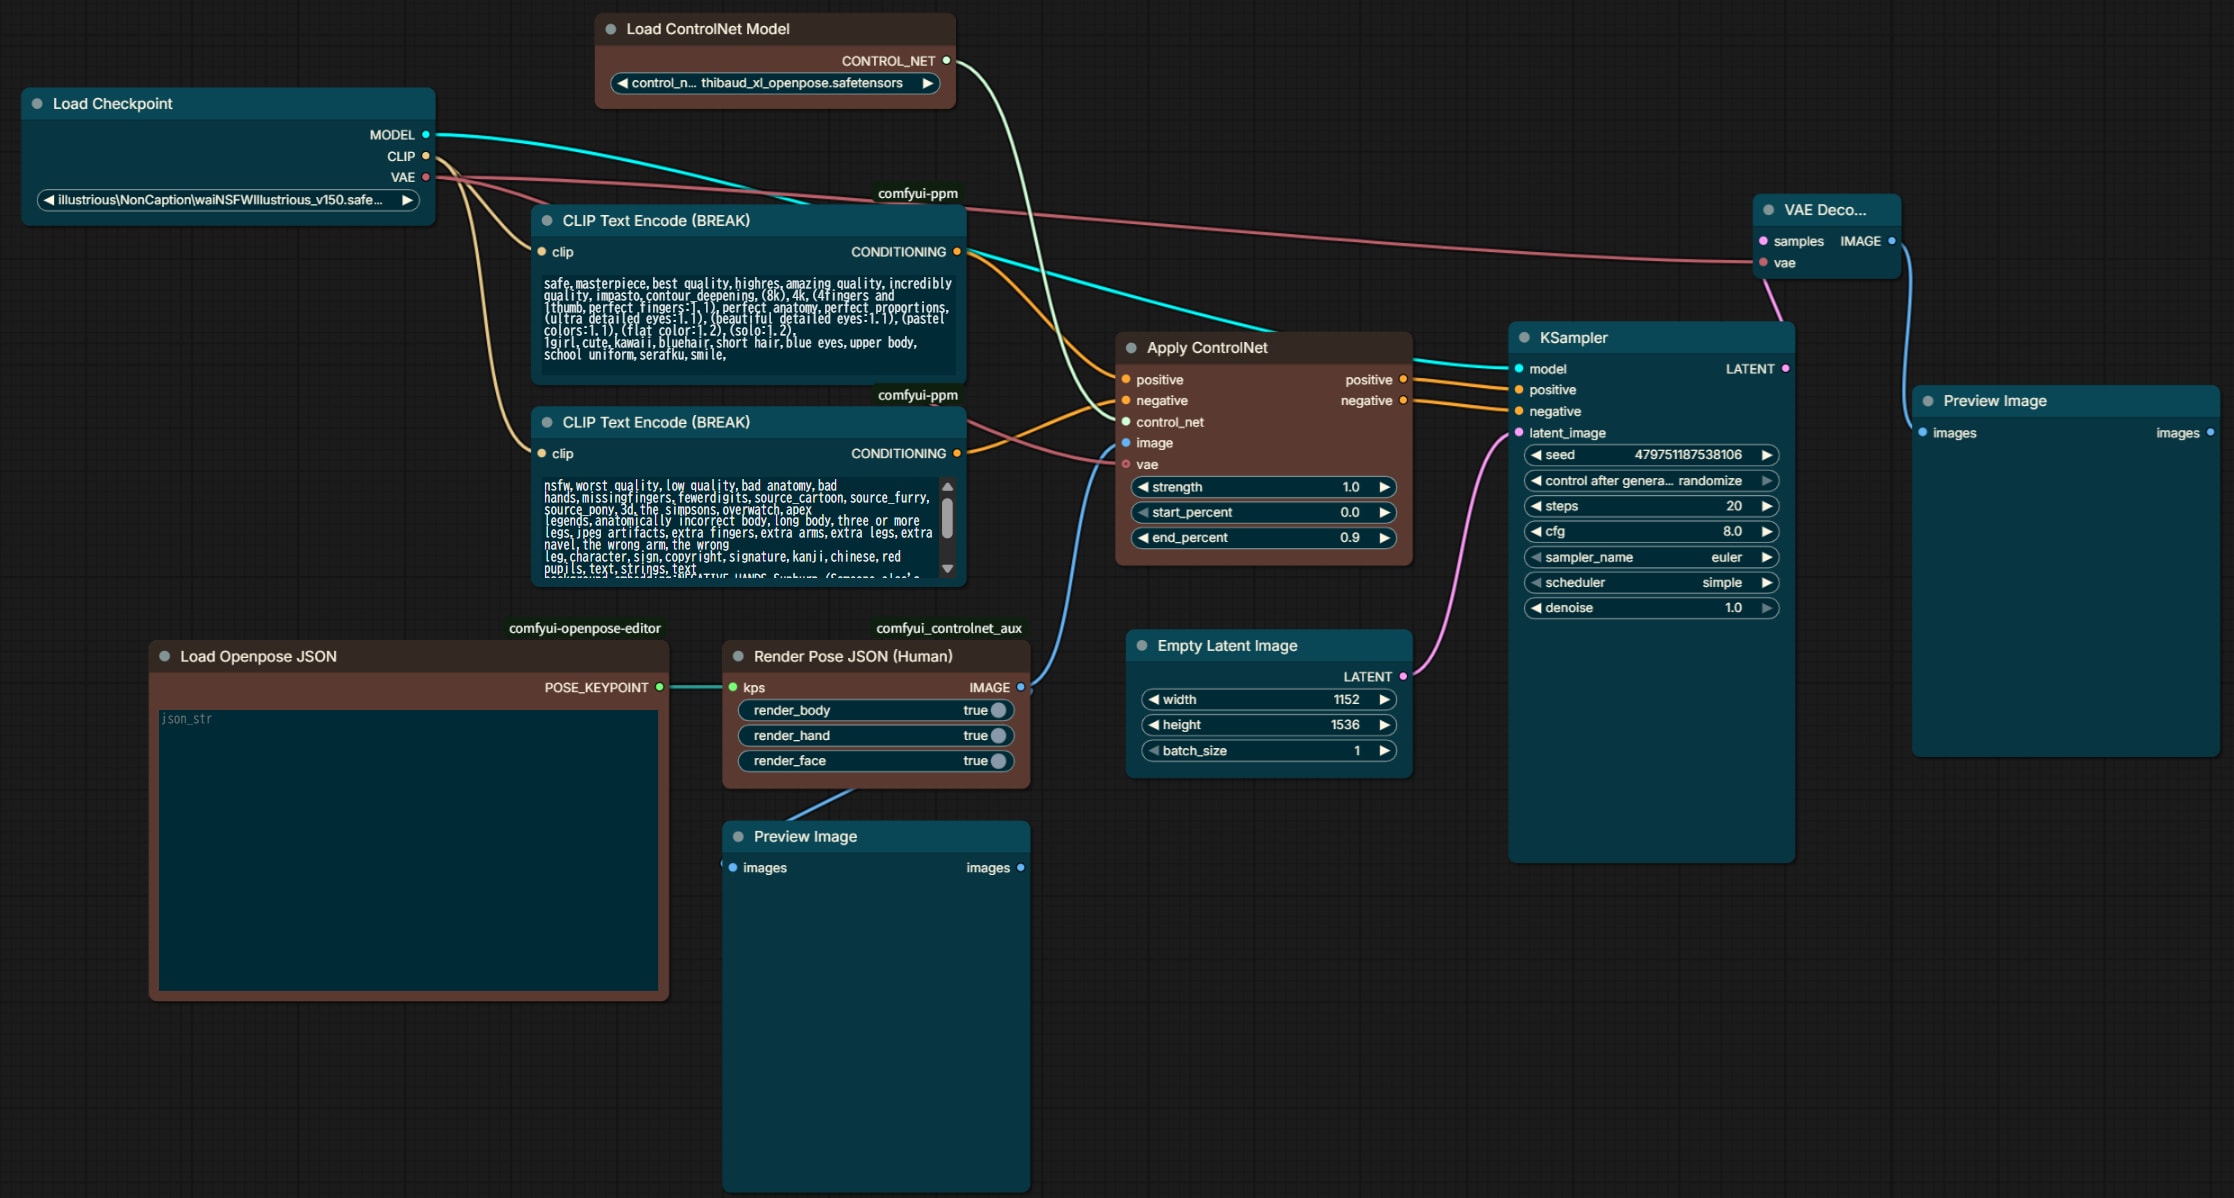Open the ControlNet model name selector
This screenshot has width=2234, height=1198.
[x=775, y=83]
